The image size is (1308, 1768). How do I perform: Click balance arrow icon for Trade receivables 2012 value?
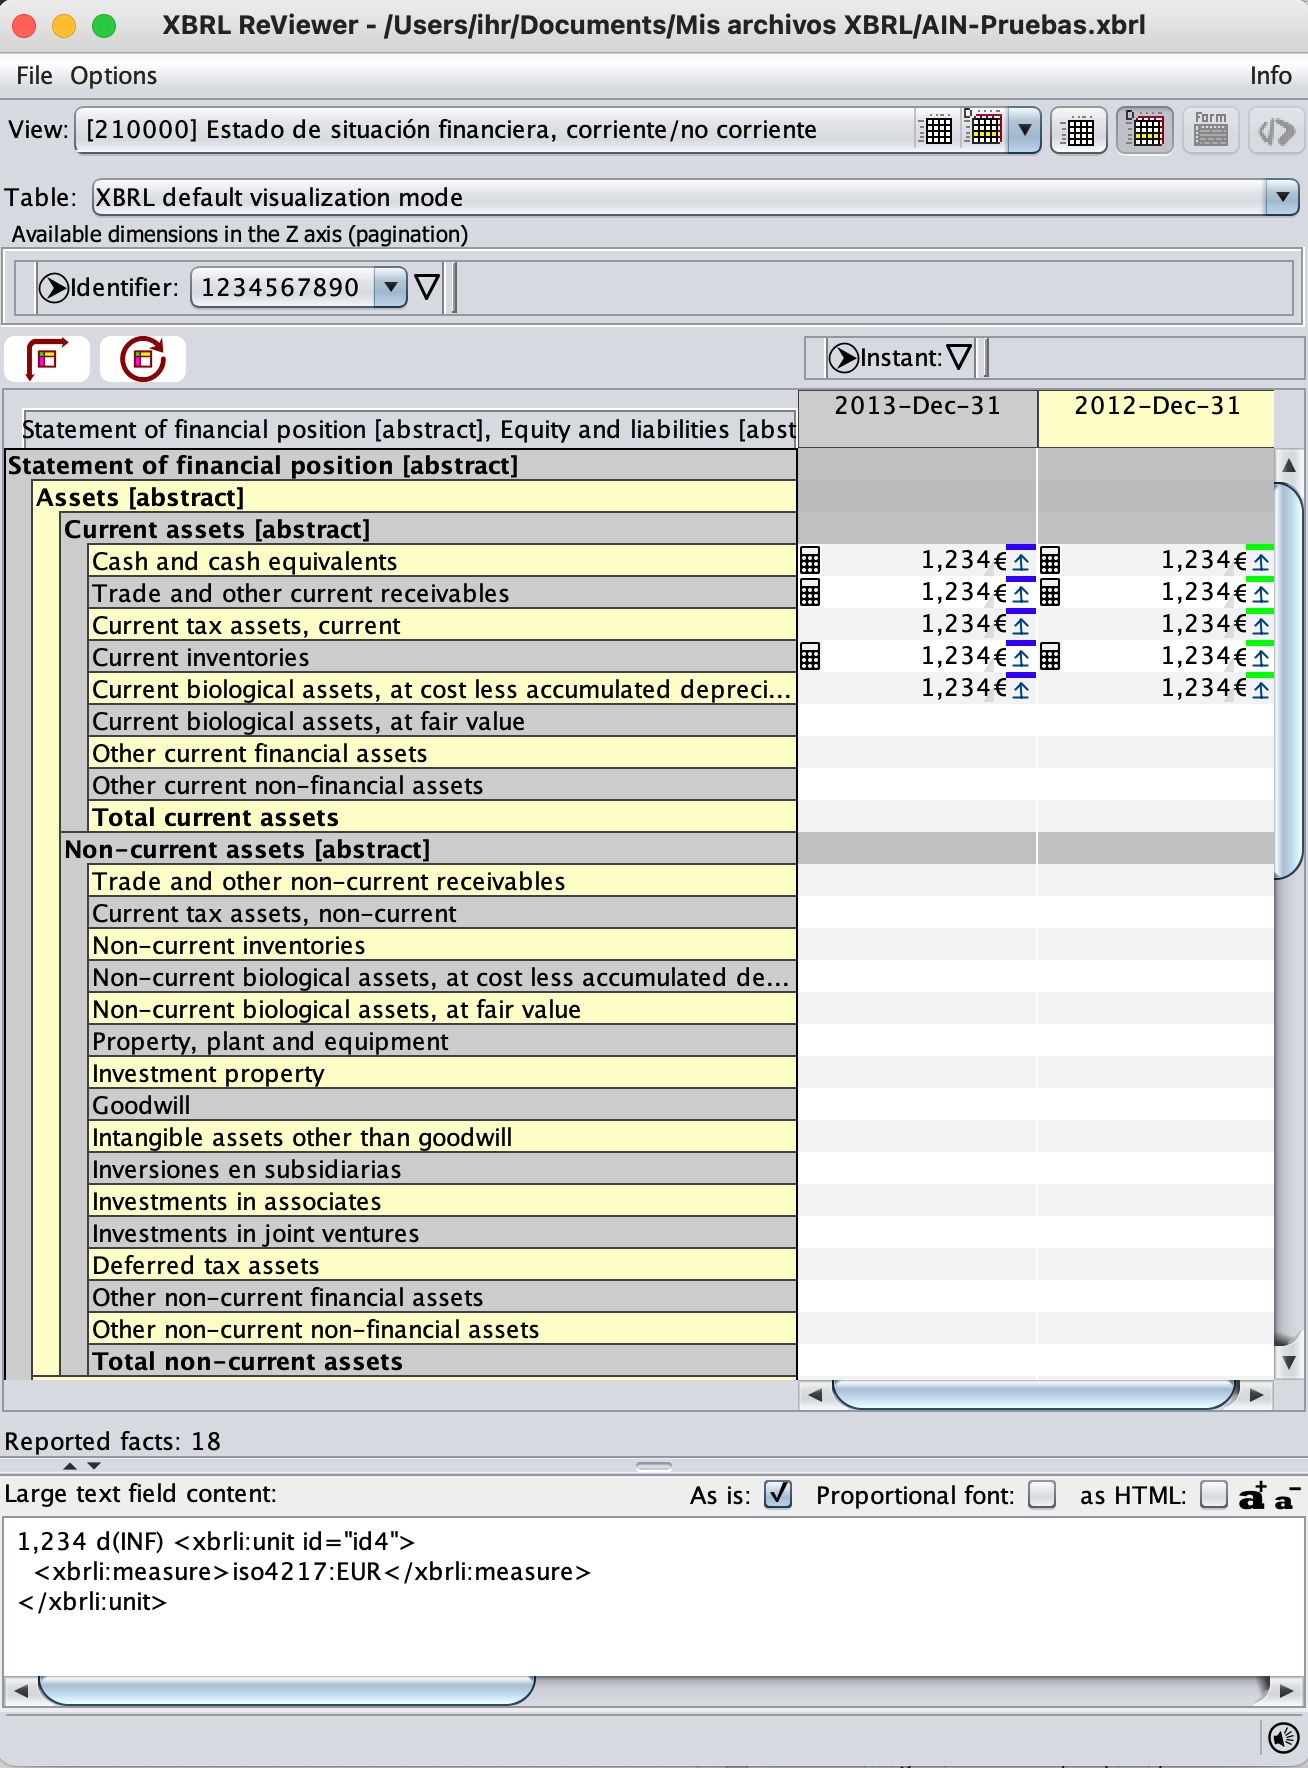tap(1260, 593)
